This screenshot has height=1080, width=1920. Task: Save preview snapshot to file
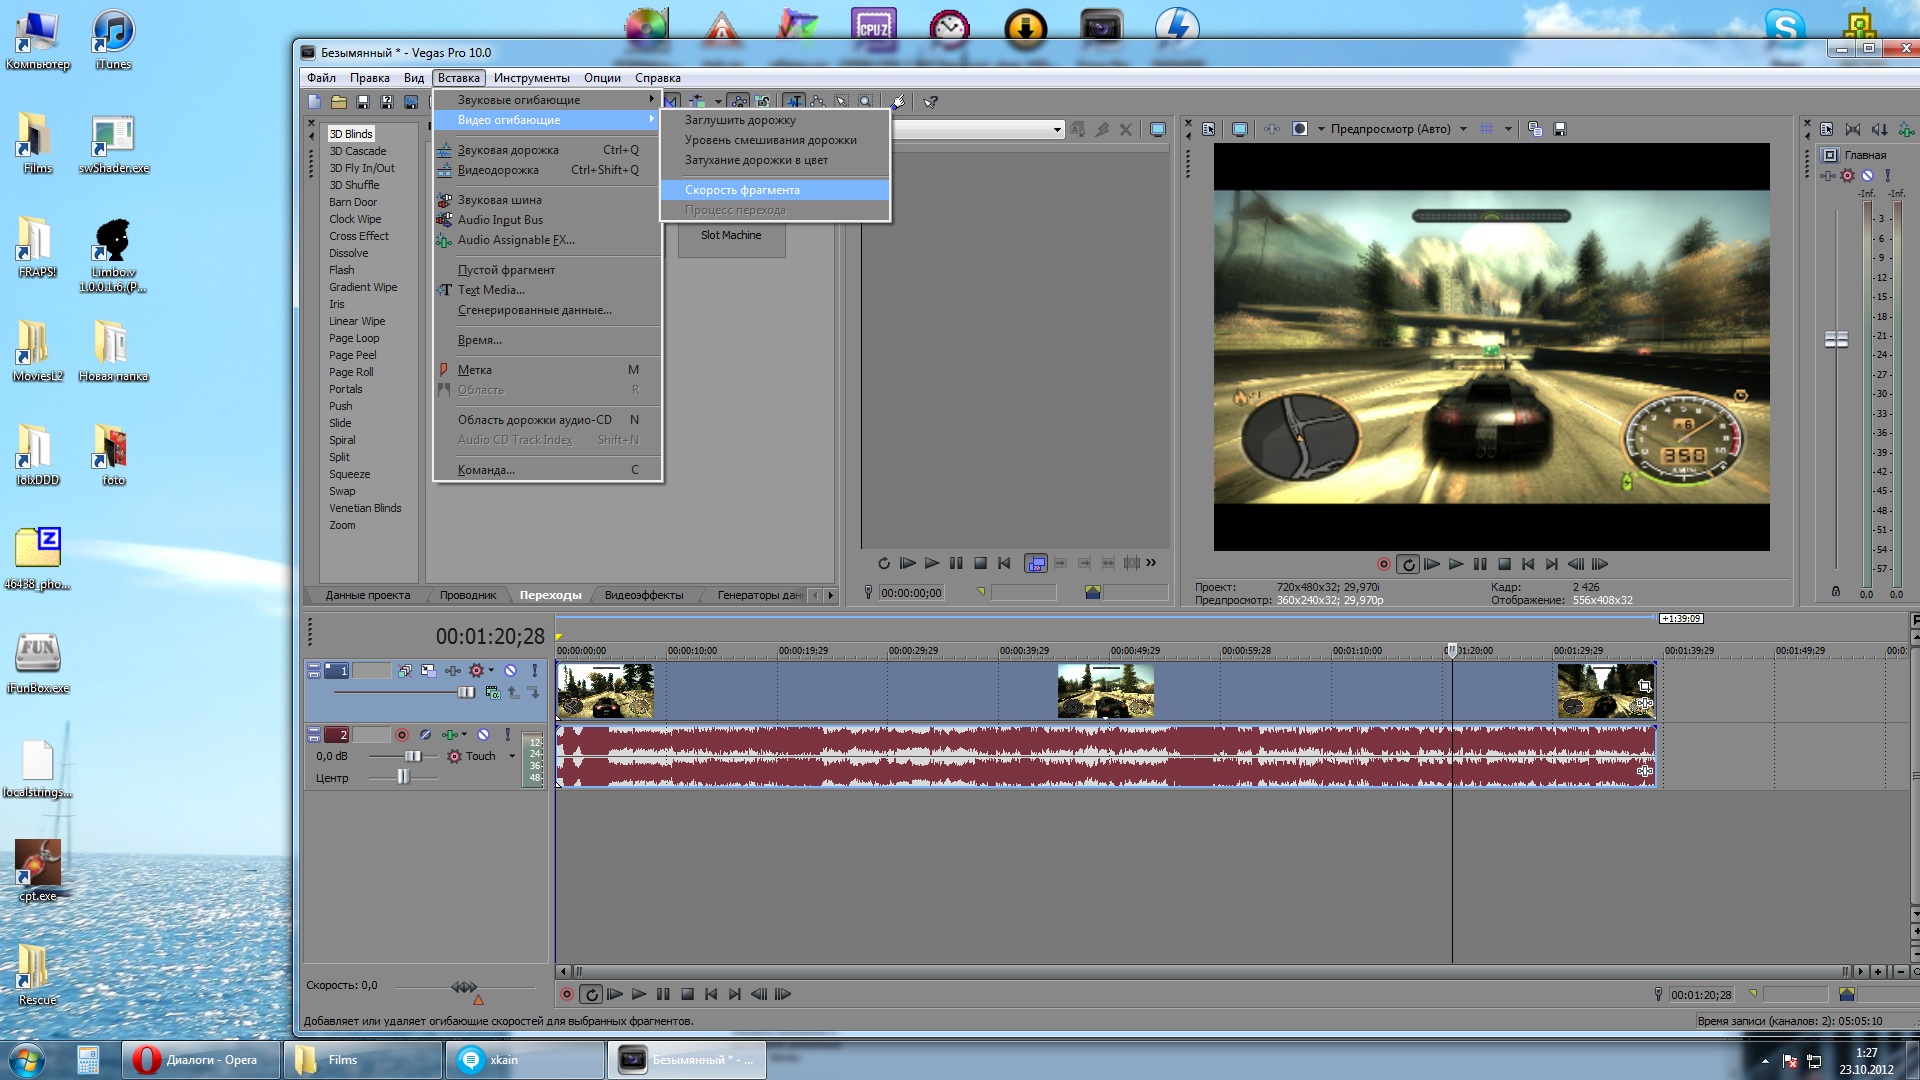(1560, 129)
